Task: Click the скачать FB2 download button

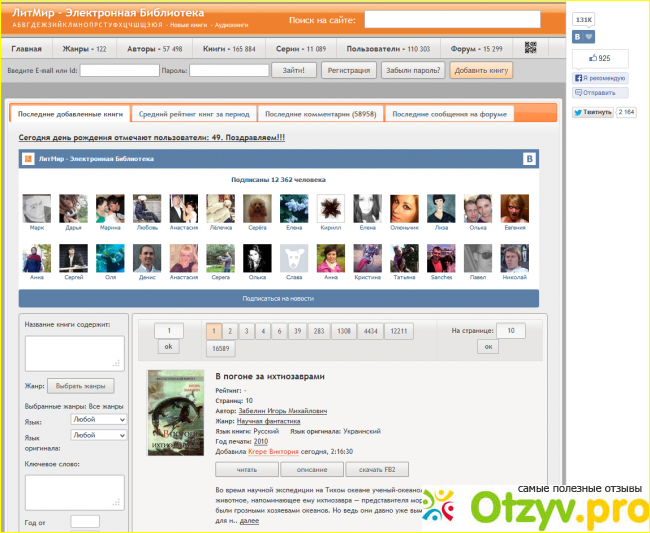Action: 376,469
